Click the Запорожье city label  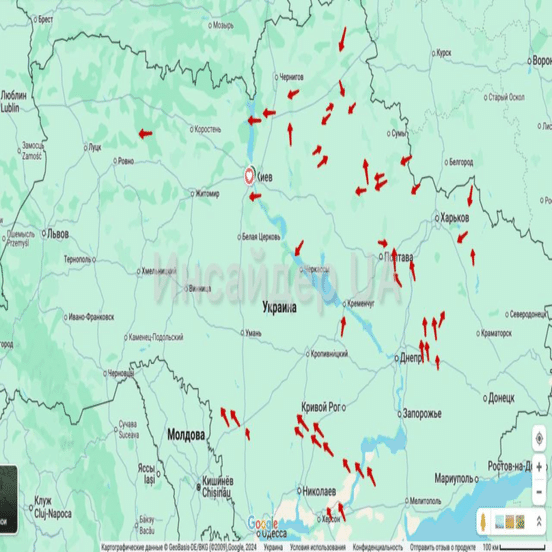[422, 414]
